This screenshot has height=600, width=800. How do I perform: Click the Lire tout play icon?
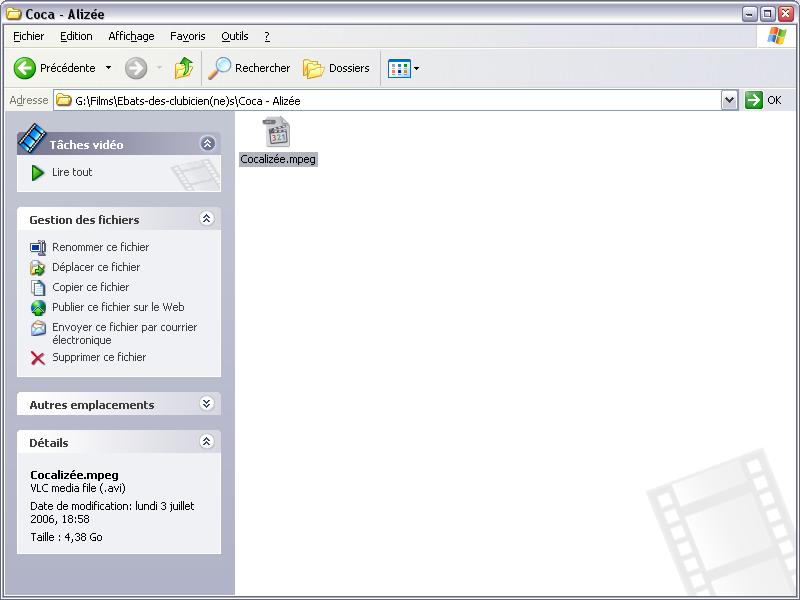[38, 173]
